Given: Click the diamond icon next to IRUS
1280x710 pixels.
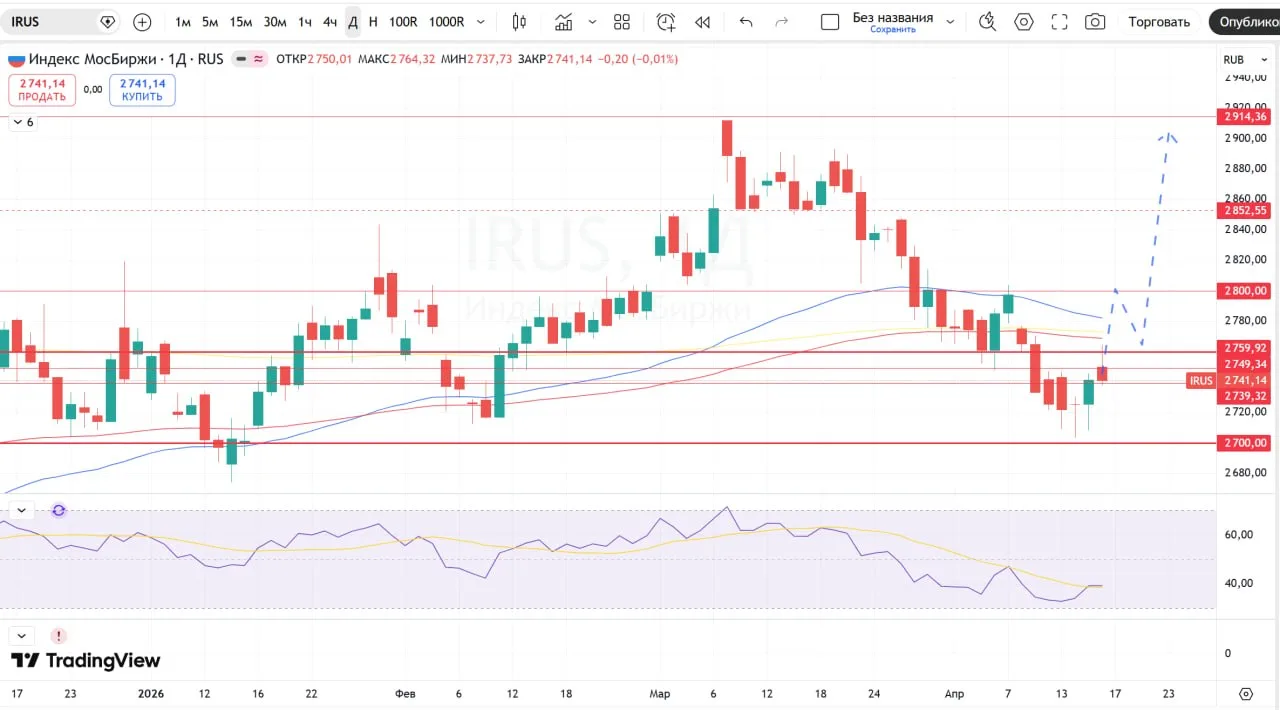Looking at the screenshot, I should [x=108, y=21].
